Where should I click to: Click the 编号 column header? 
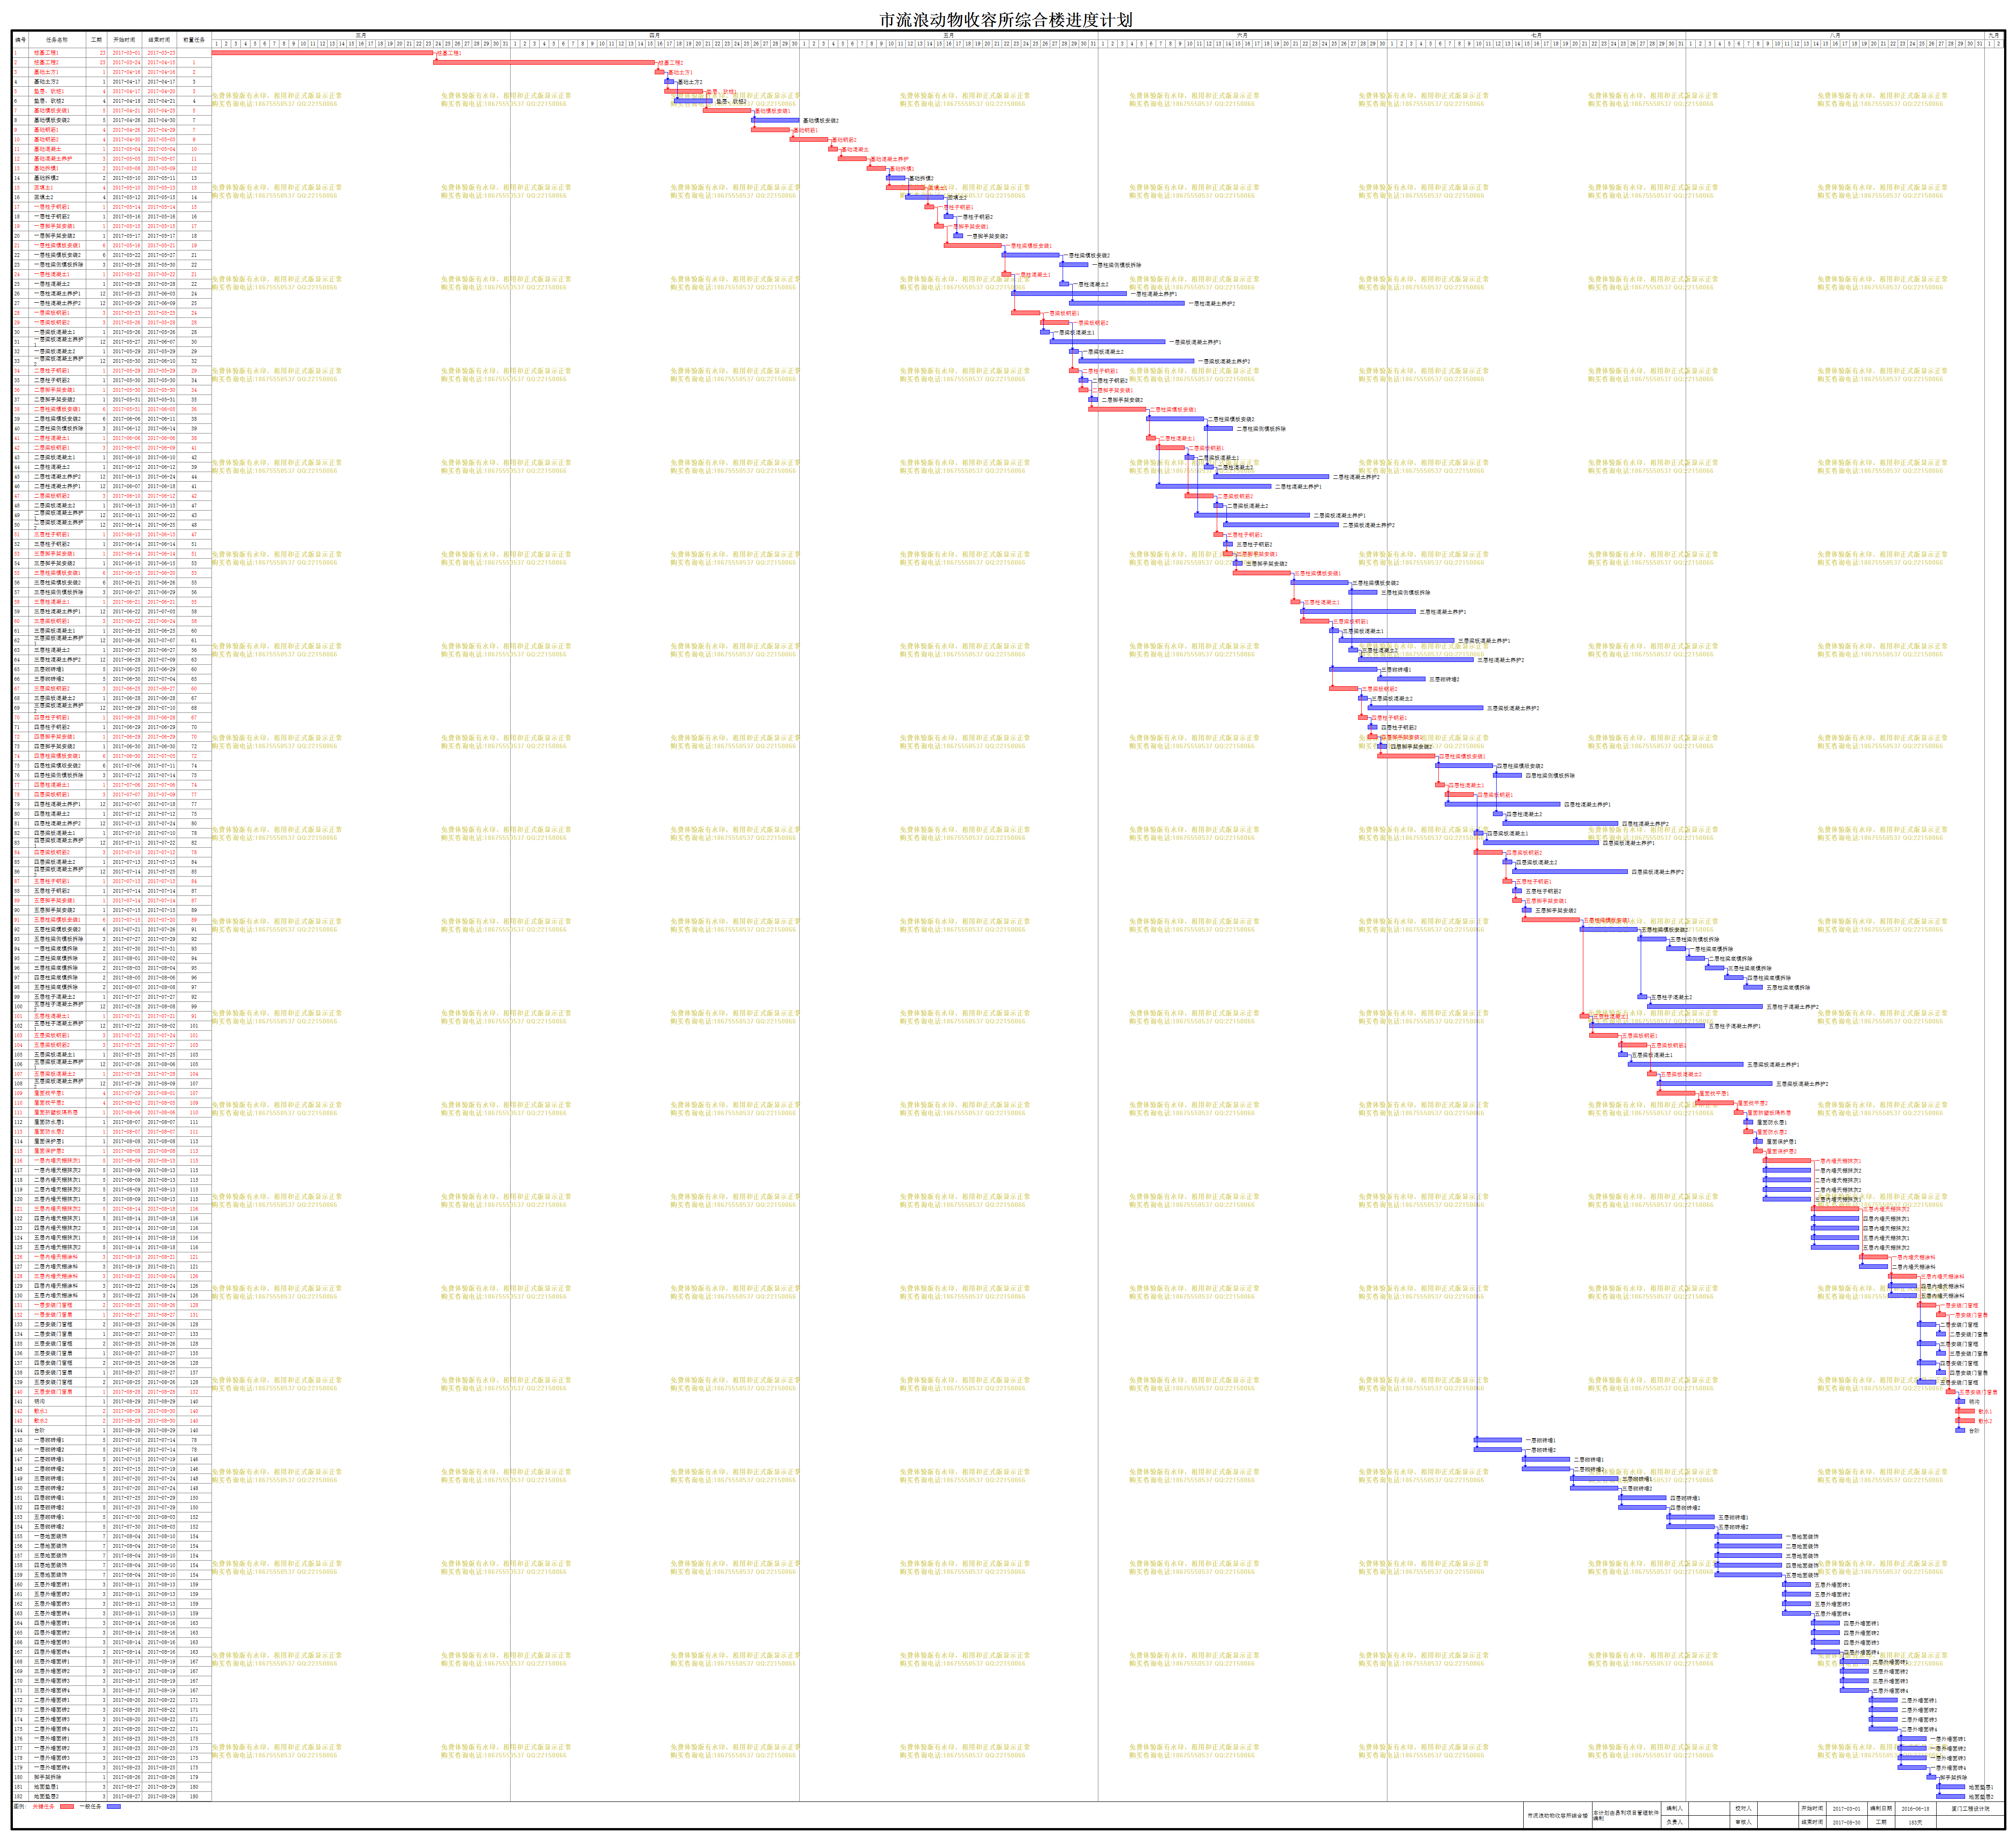pos(21,40)
